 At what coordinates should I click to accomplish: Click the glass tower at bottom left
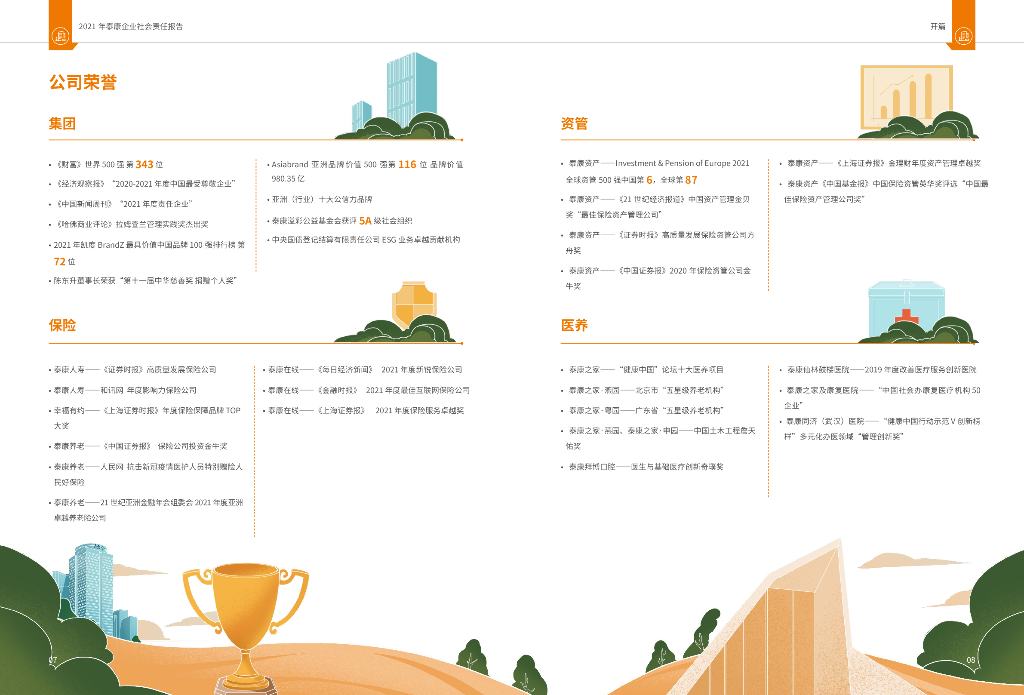pyautogui.click(x=91, y=590)
